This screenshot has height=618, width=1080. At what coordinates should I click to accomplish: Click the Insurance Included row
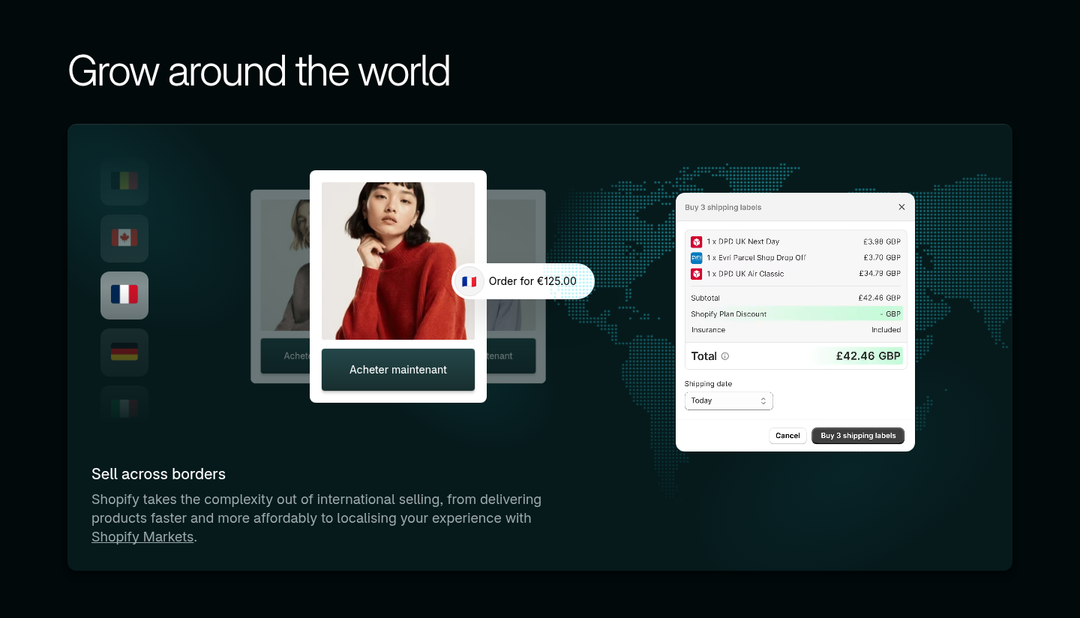click(796, 330)
